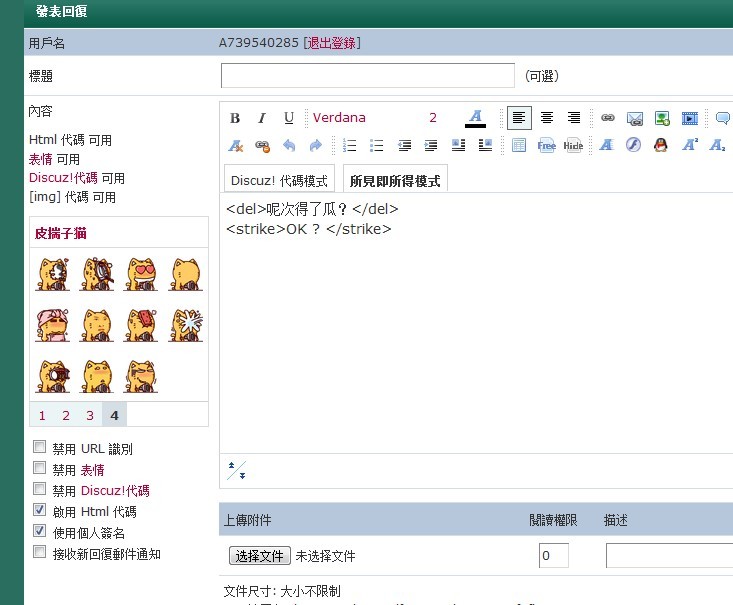Viewport: 733px width, 605px height.
Task: Increase the indent
Action: [431, 145]
